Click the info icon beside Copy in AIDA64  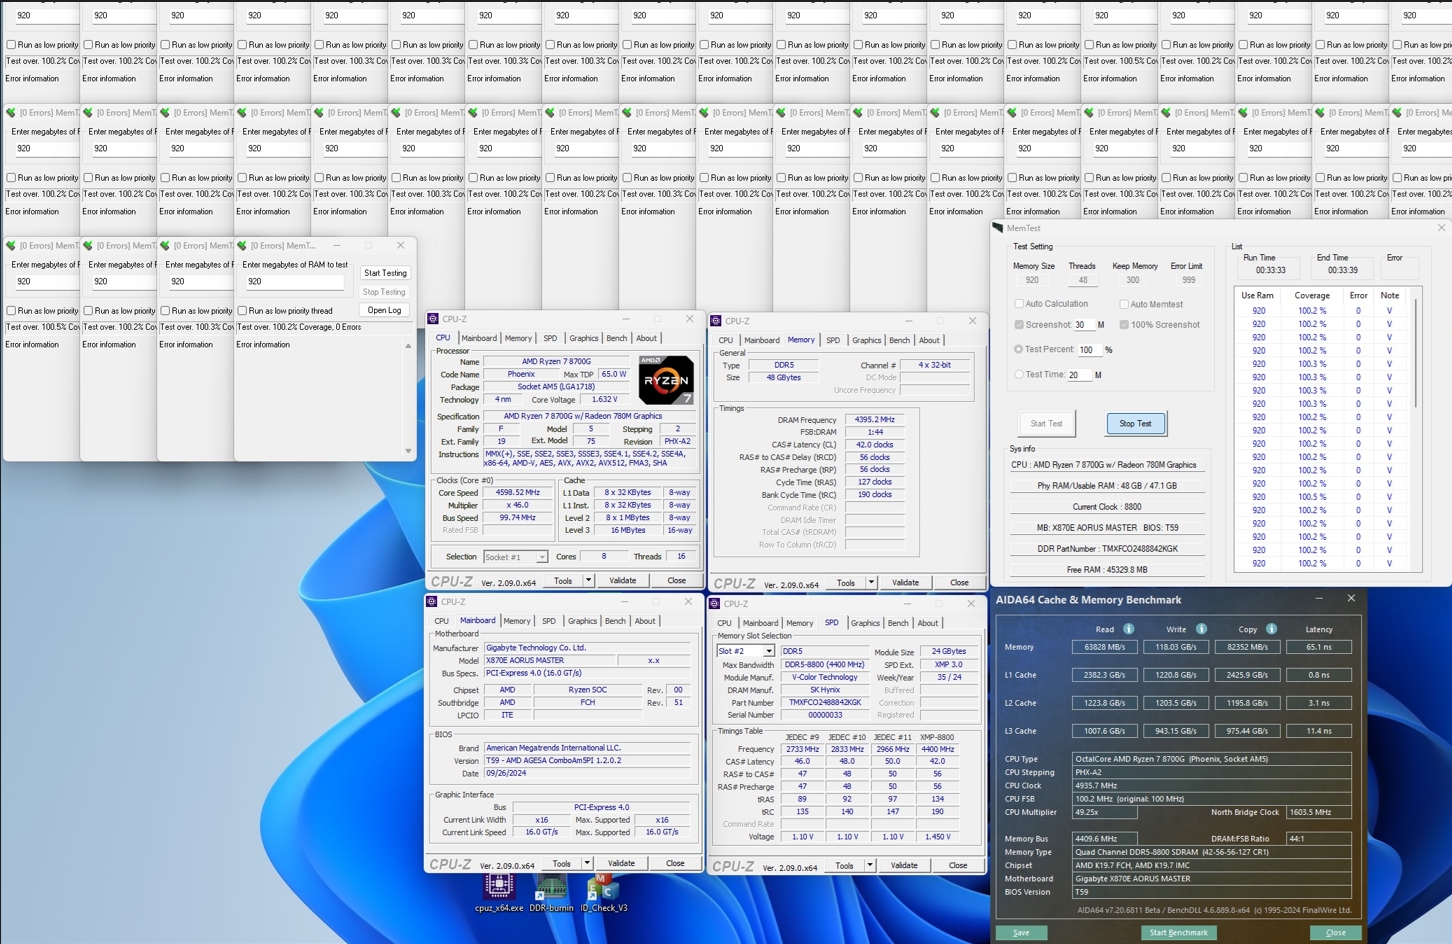pos(1271,629)
